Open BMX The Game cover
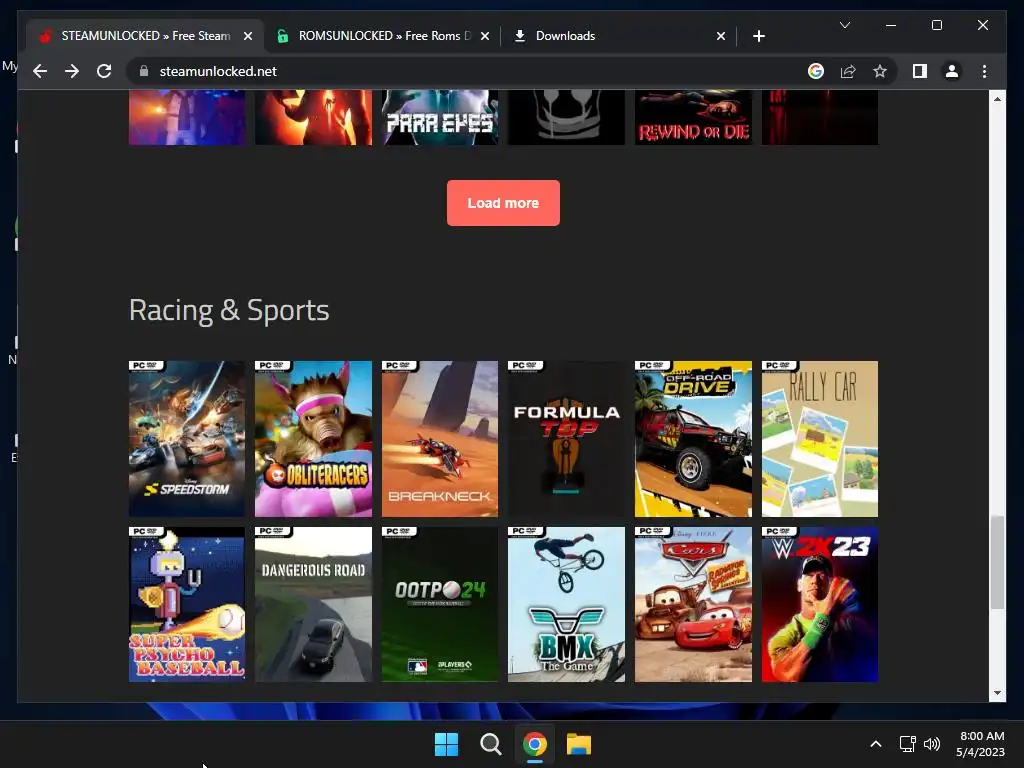The width and height of the screenshot is (1024, 768). coord(566,605)
